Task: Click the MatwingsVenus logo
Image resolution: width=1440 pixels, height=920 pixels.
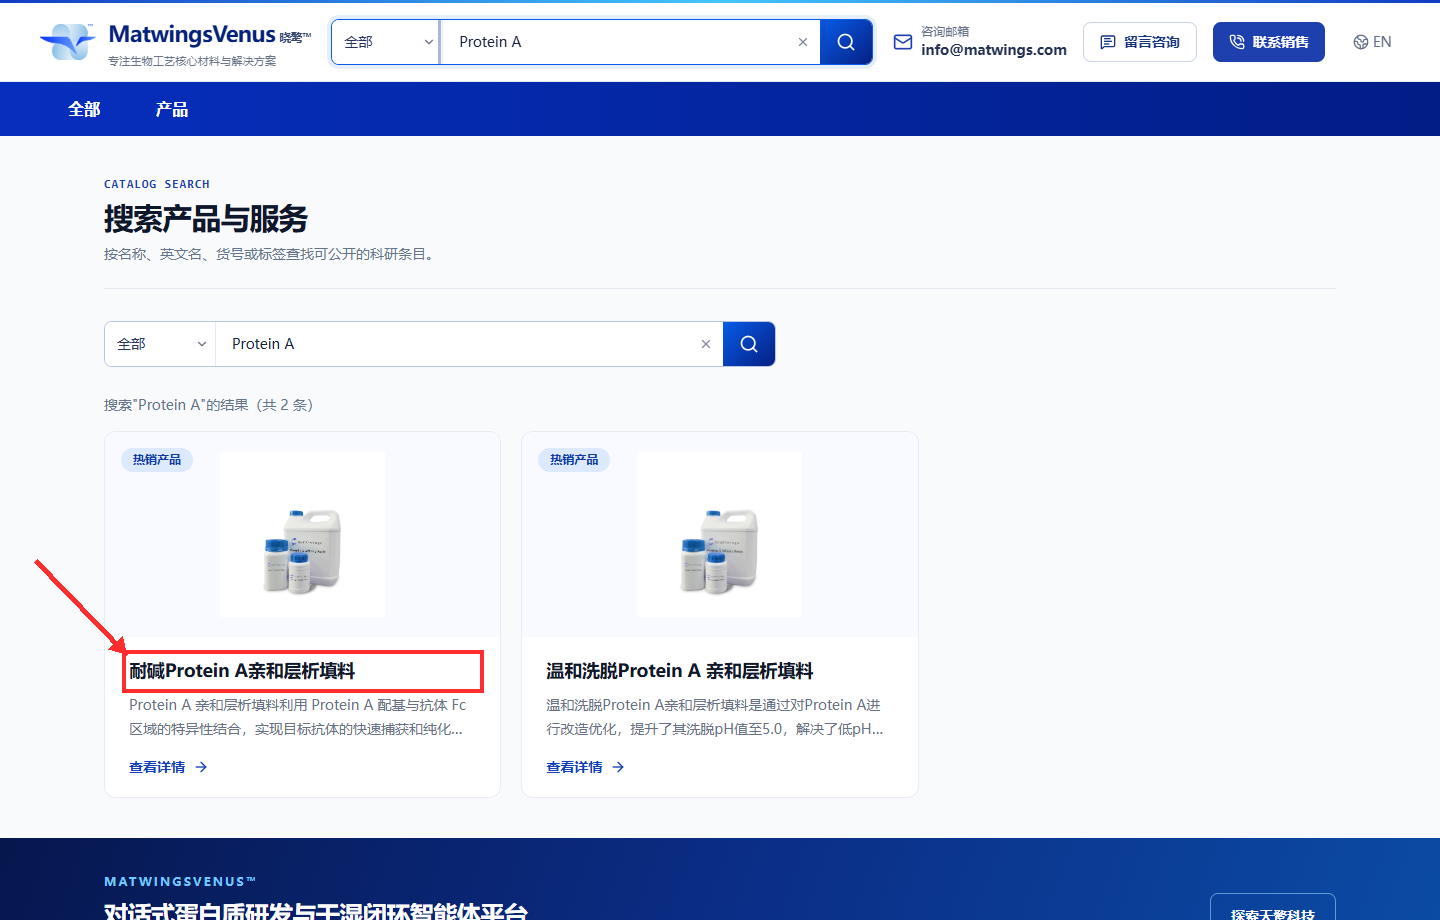Action: pyautogui.click(x=175, y=42)
